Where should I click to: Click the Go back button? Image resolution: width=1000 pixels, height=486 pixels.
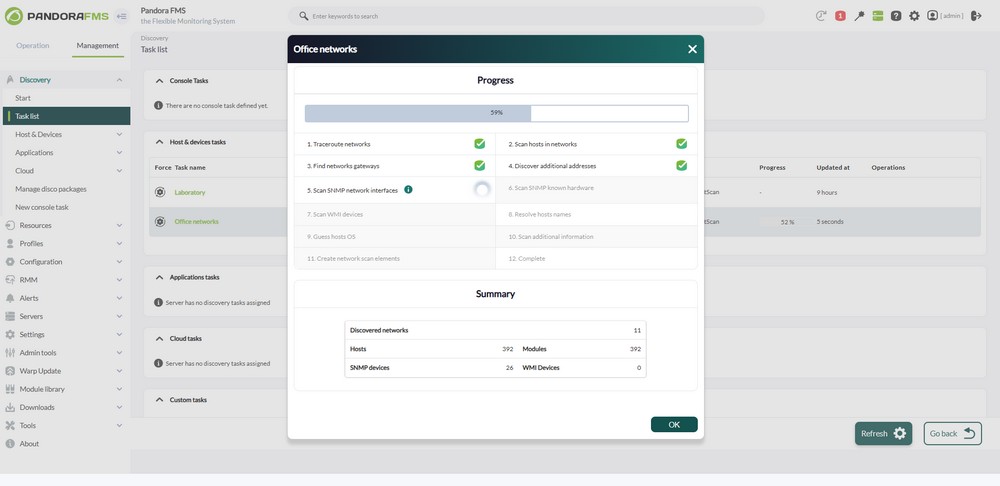point(952,433)
